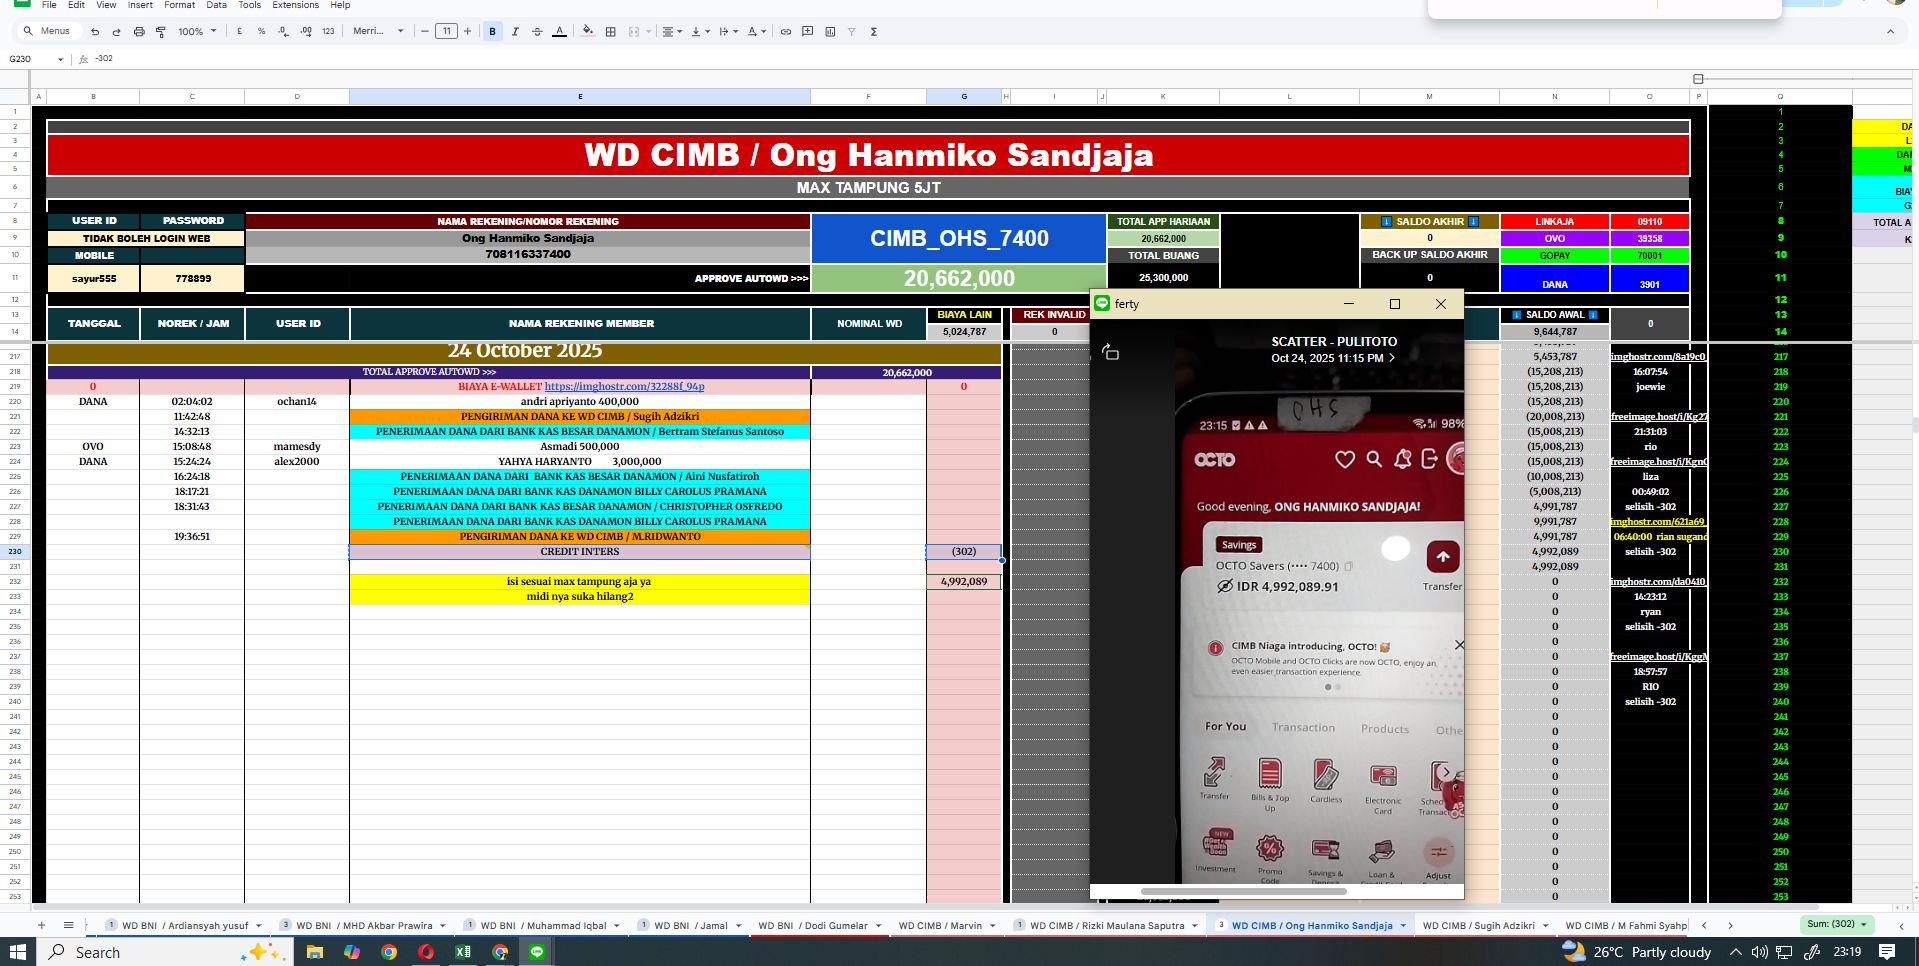Click the rotate icon in ferty window
The image size is (1919, 966).
(1110, 352)
